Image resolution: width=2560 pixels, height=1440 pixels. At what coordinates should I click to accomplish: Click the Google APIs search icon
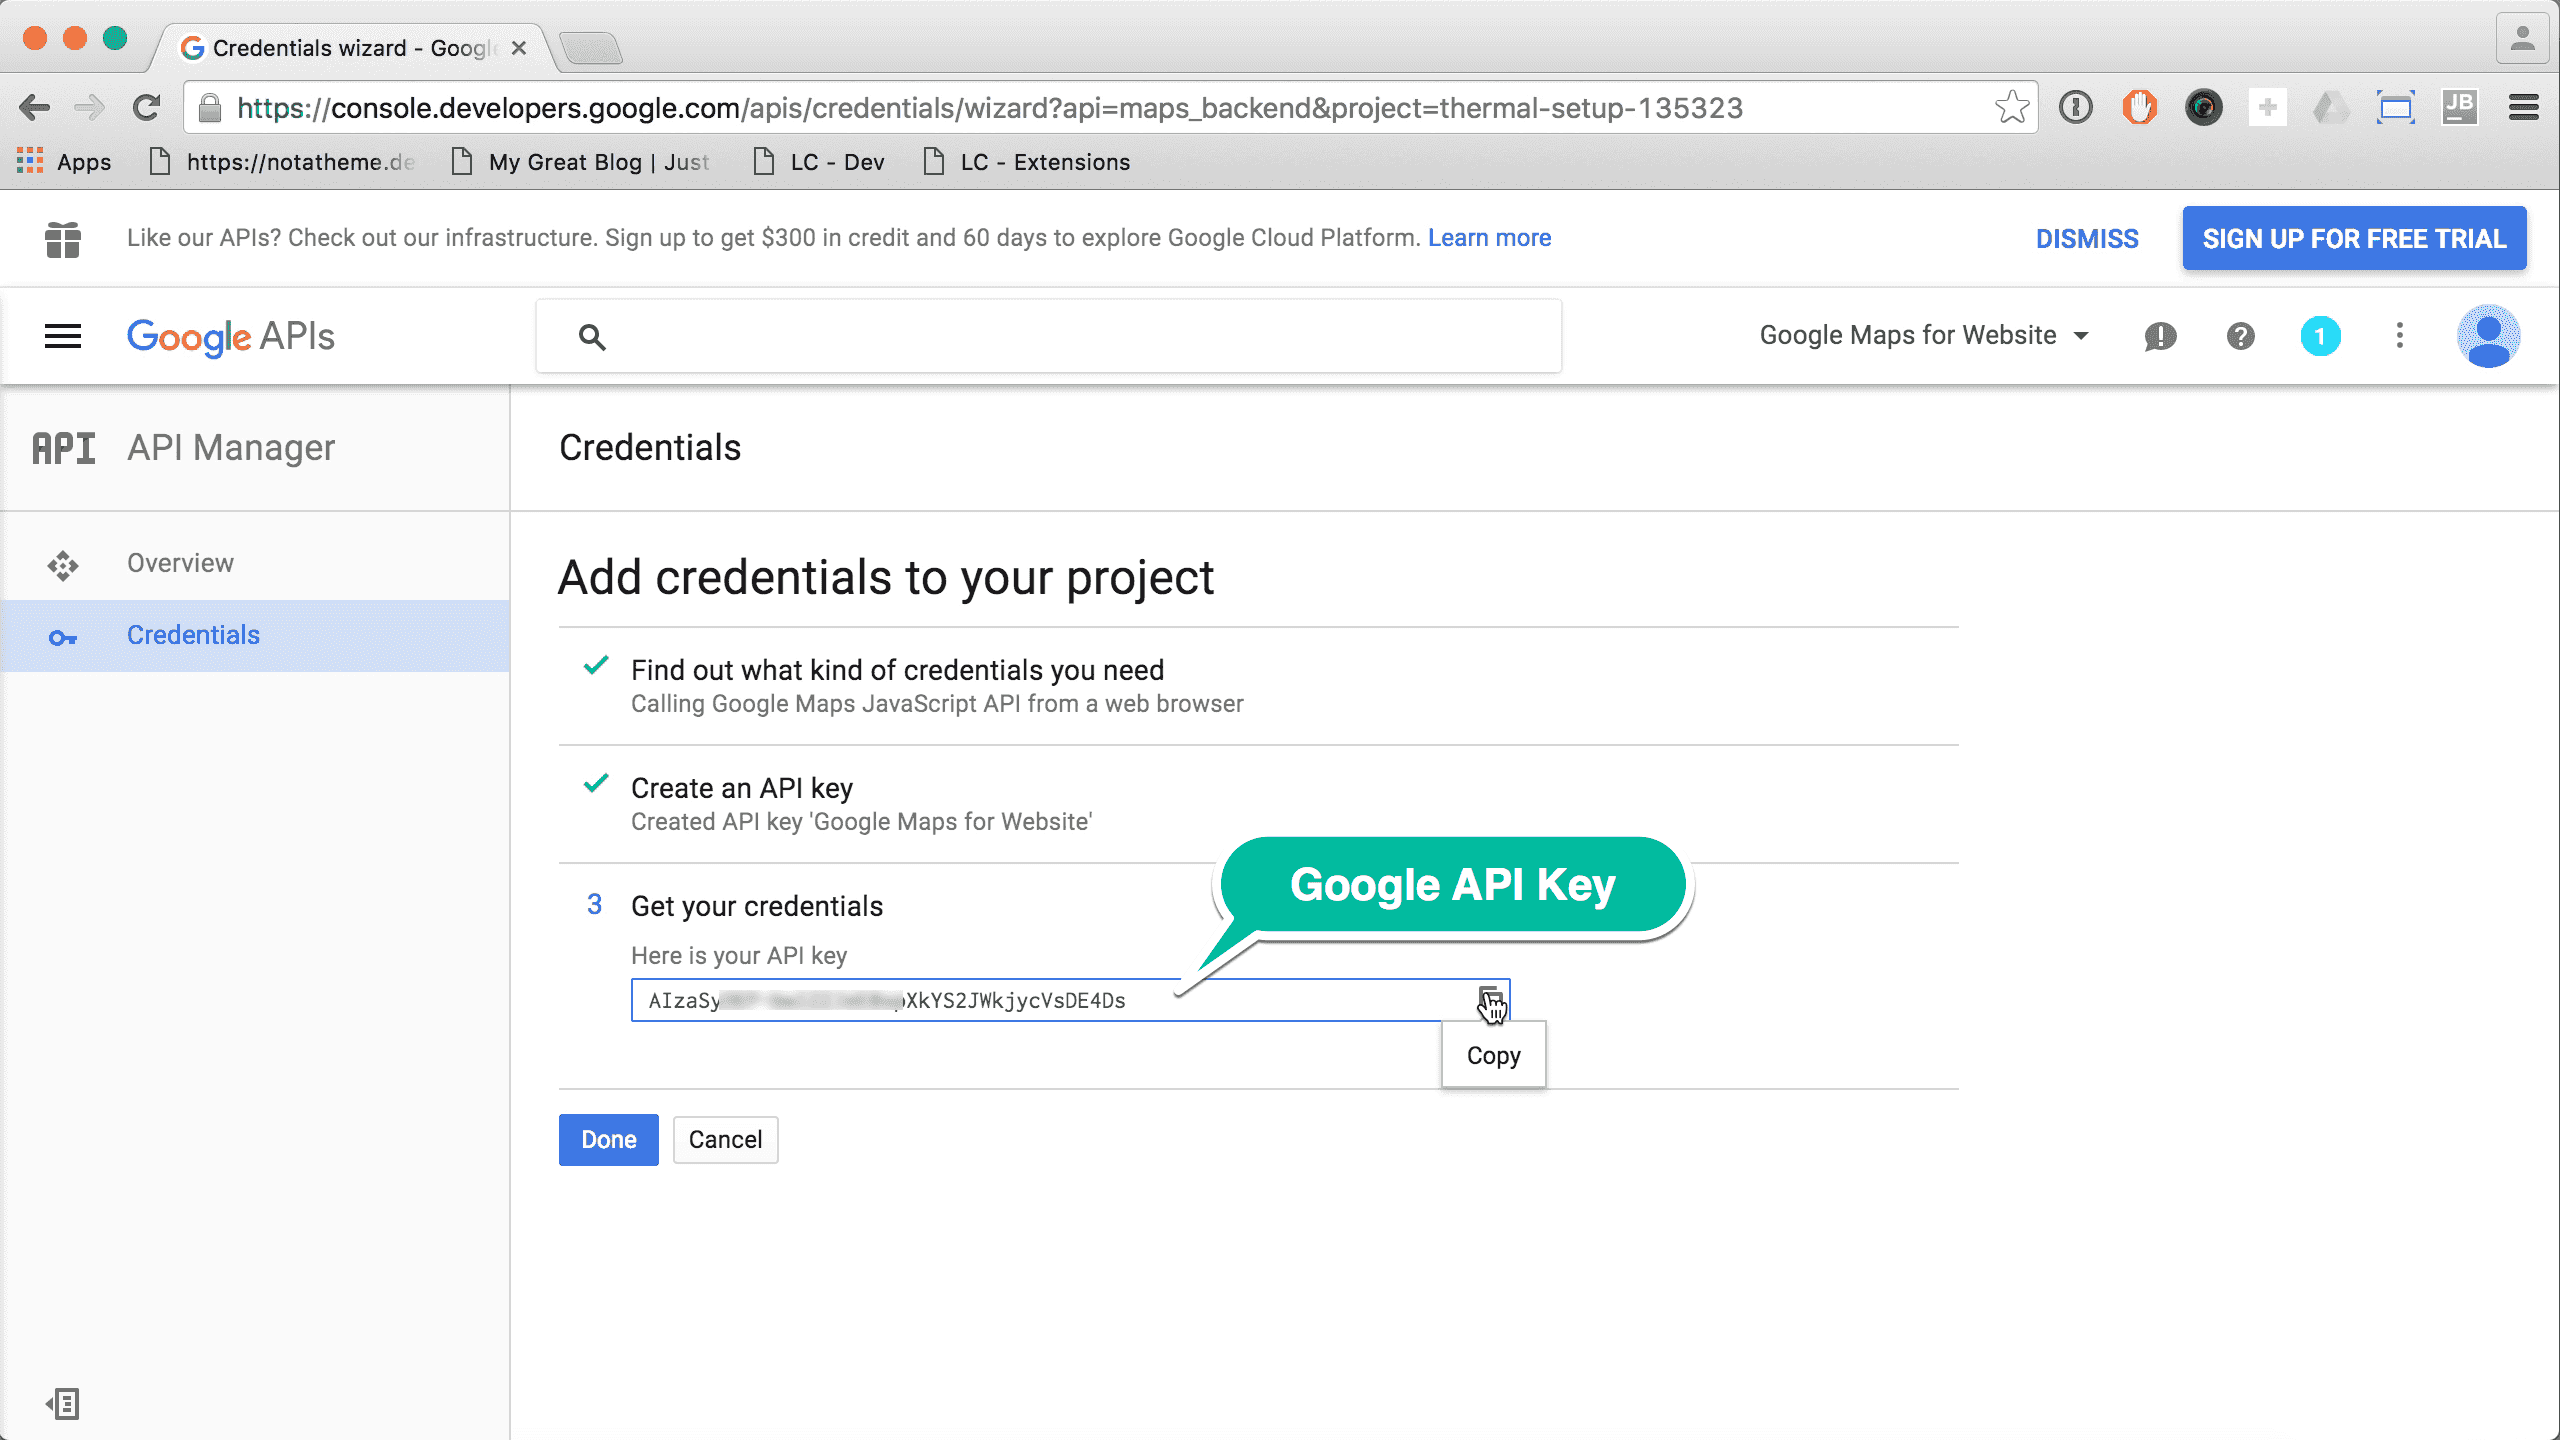pyautogui.click(x=591, y=336)
